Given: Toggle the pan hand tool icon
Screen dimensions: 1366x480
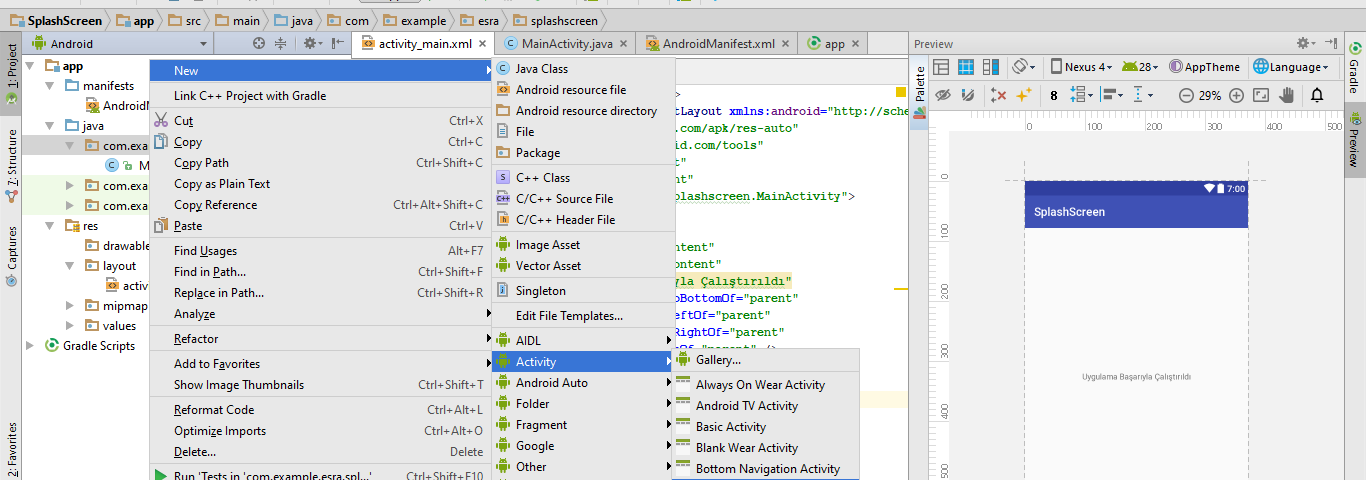Looking at the screenshot, I should pos(1287,95).
